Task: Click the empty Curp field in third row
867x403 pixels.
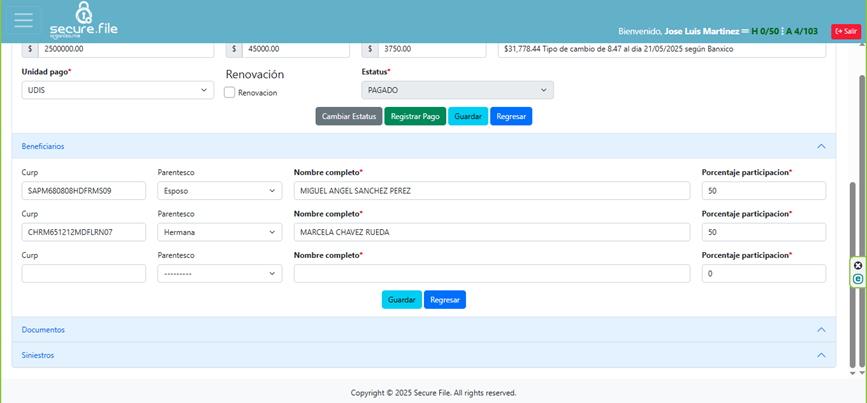Action: pyautogui.click(x=84, y=273)
